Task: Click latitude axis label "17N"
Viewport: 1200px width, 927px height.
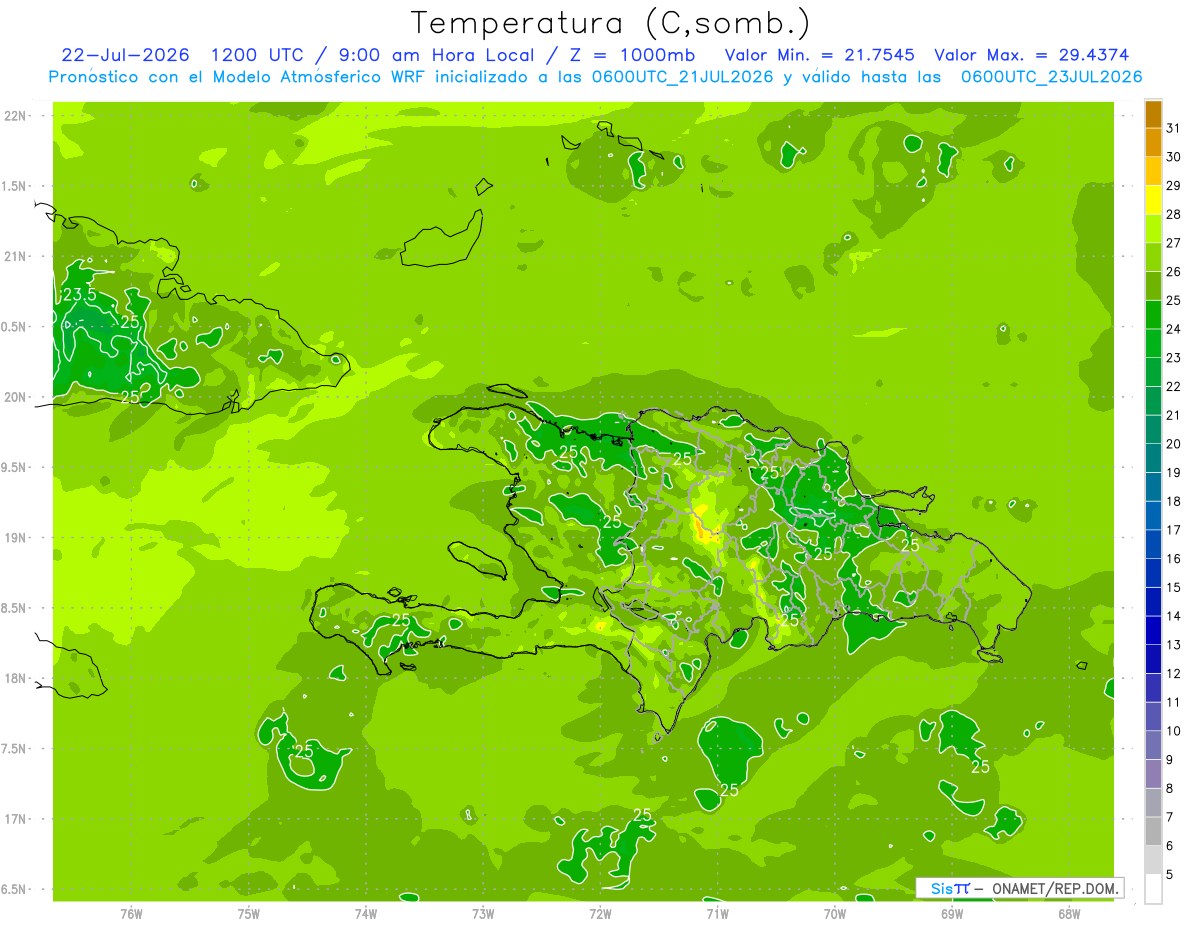Action: click(x=15, y=819)
